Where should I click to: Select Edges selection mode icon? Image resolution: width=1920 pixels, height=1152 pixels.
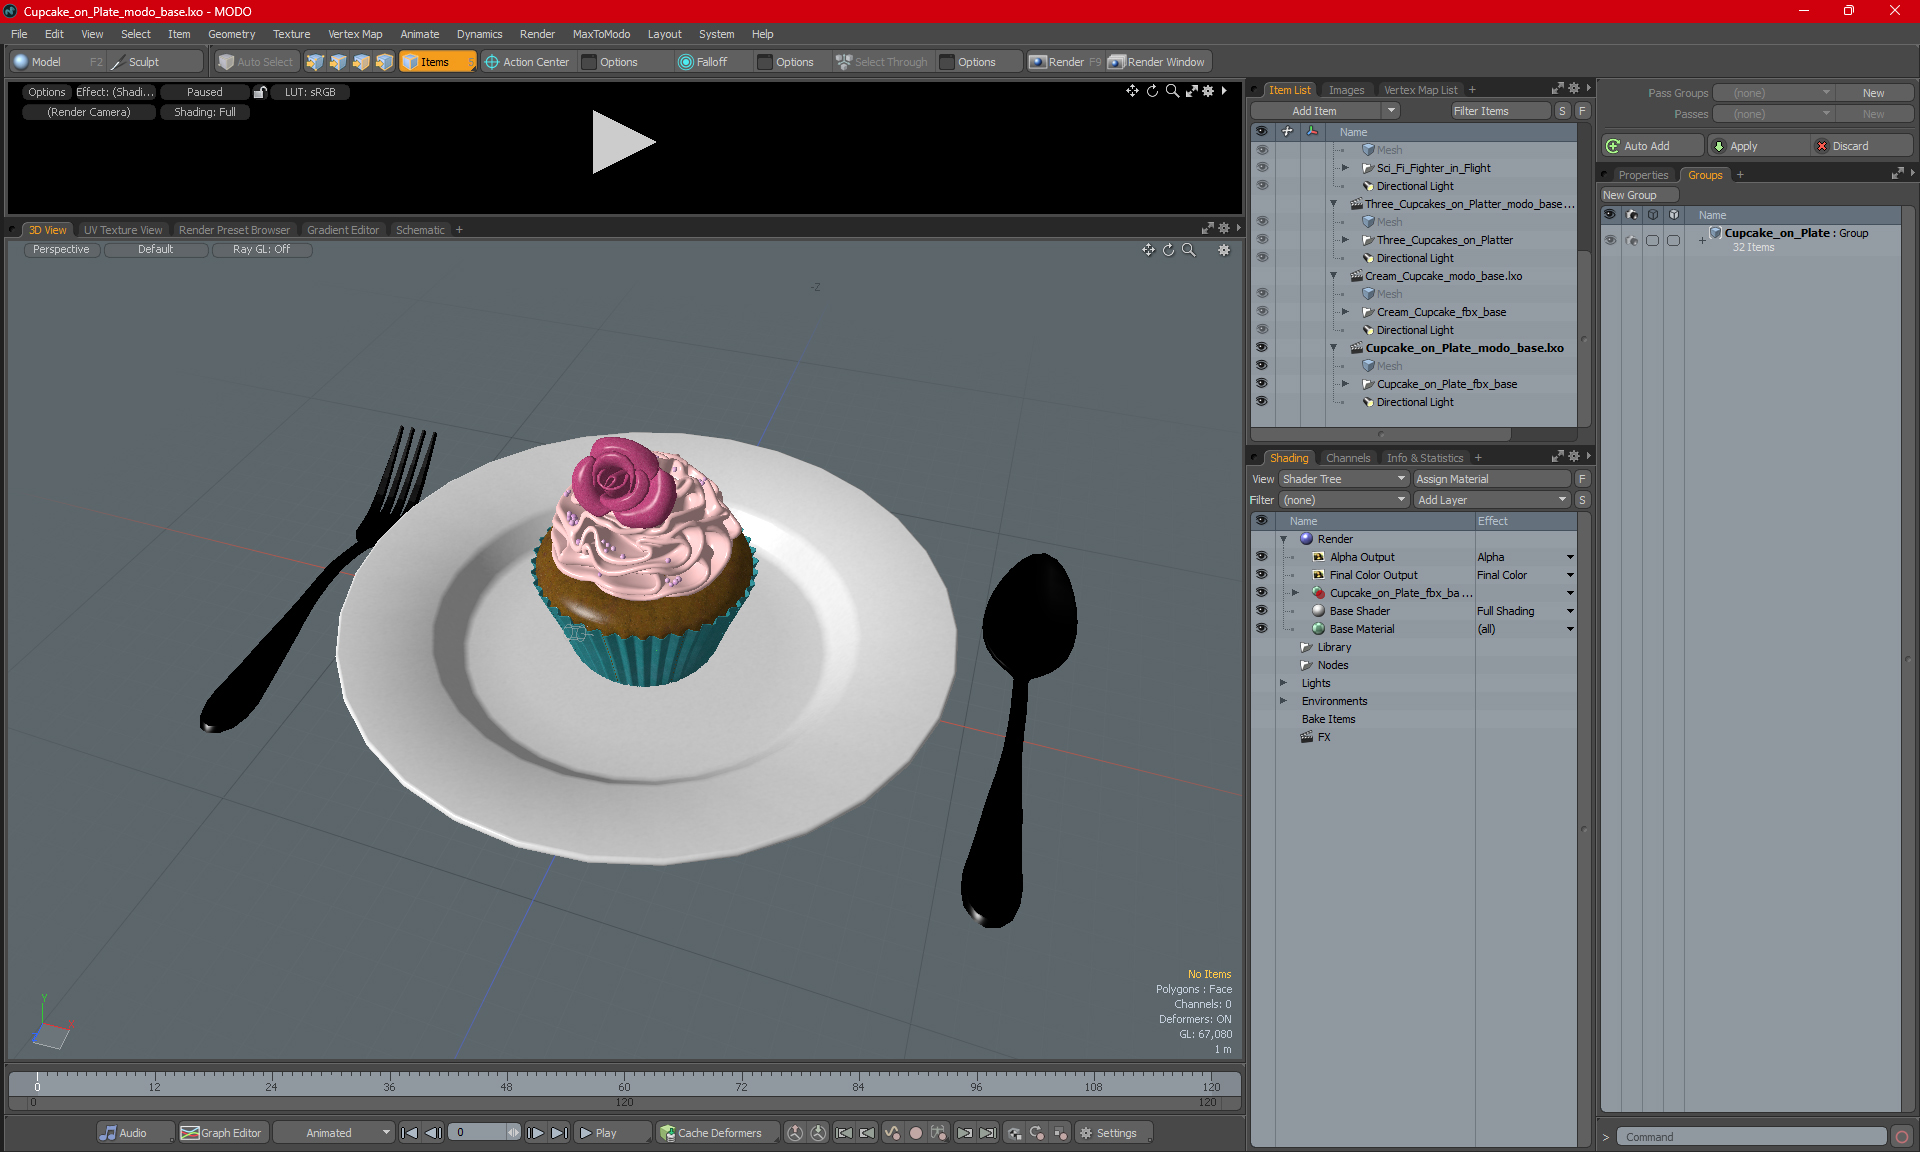(x=338, y=62)
